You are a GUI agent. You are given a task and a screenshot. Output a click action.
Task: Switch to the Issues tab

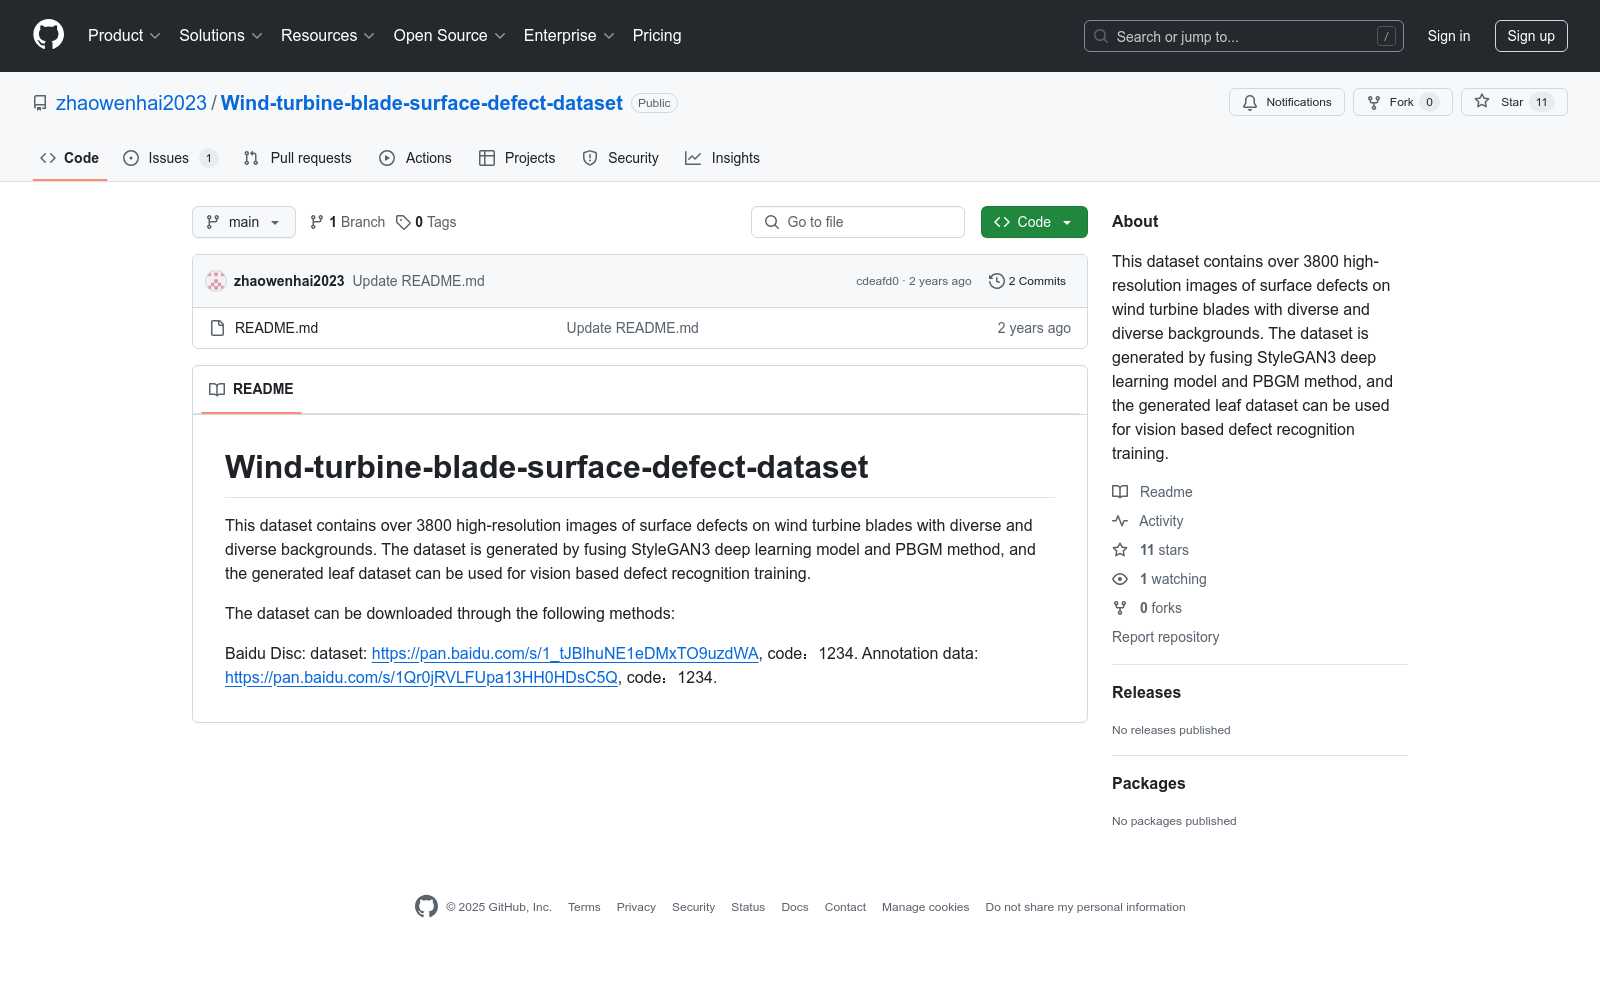(x=170, y=158)
